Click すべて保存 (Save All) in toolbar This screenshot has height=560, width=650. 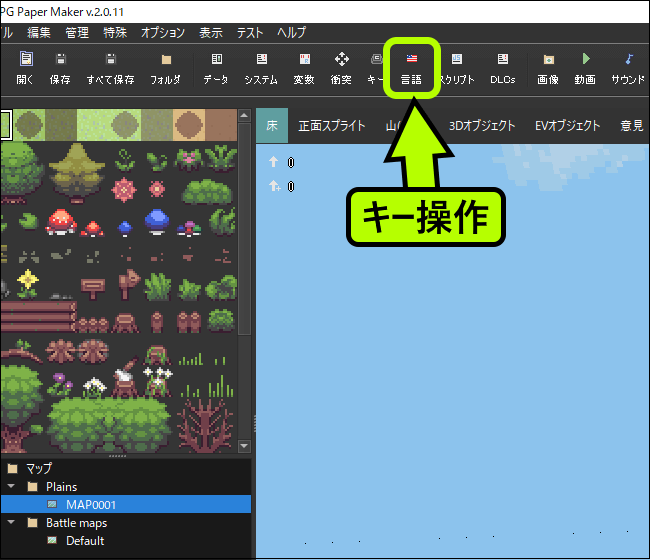(x=110, y=67)
